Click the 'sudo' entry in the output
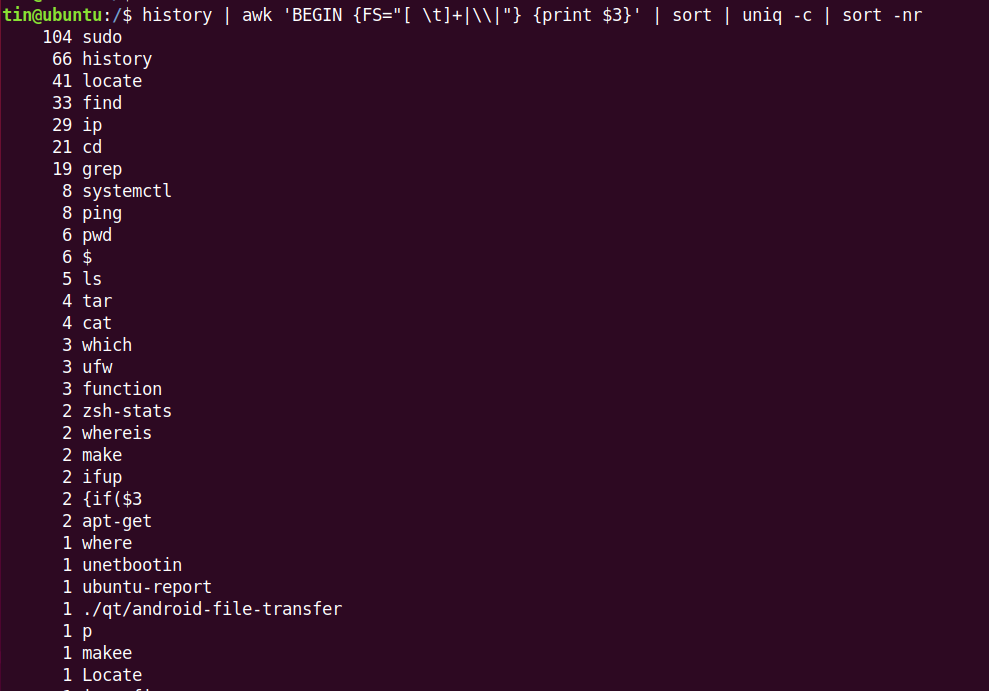The image size is (989, 691). 102,37
